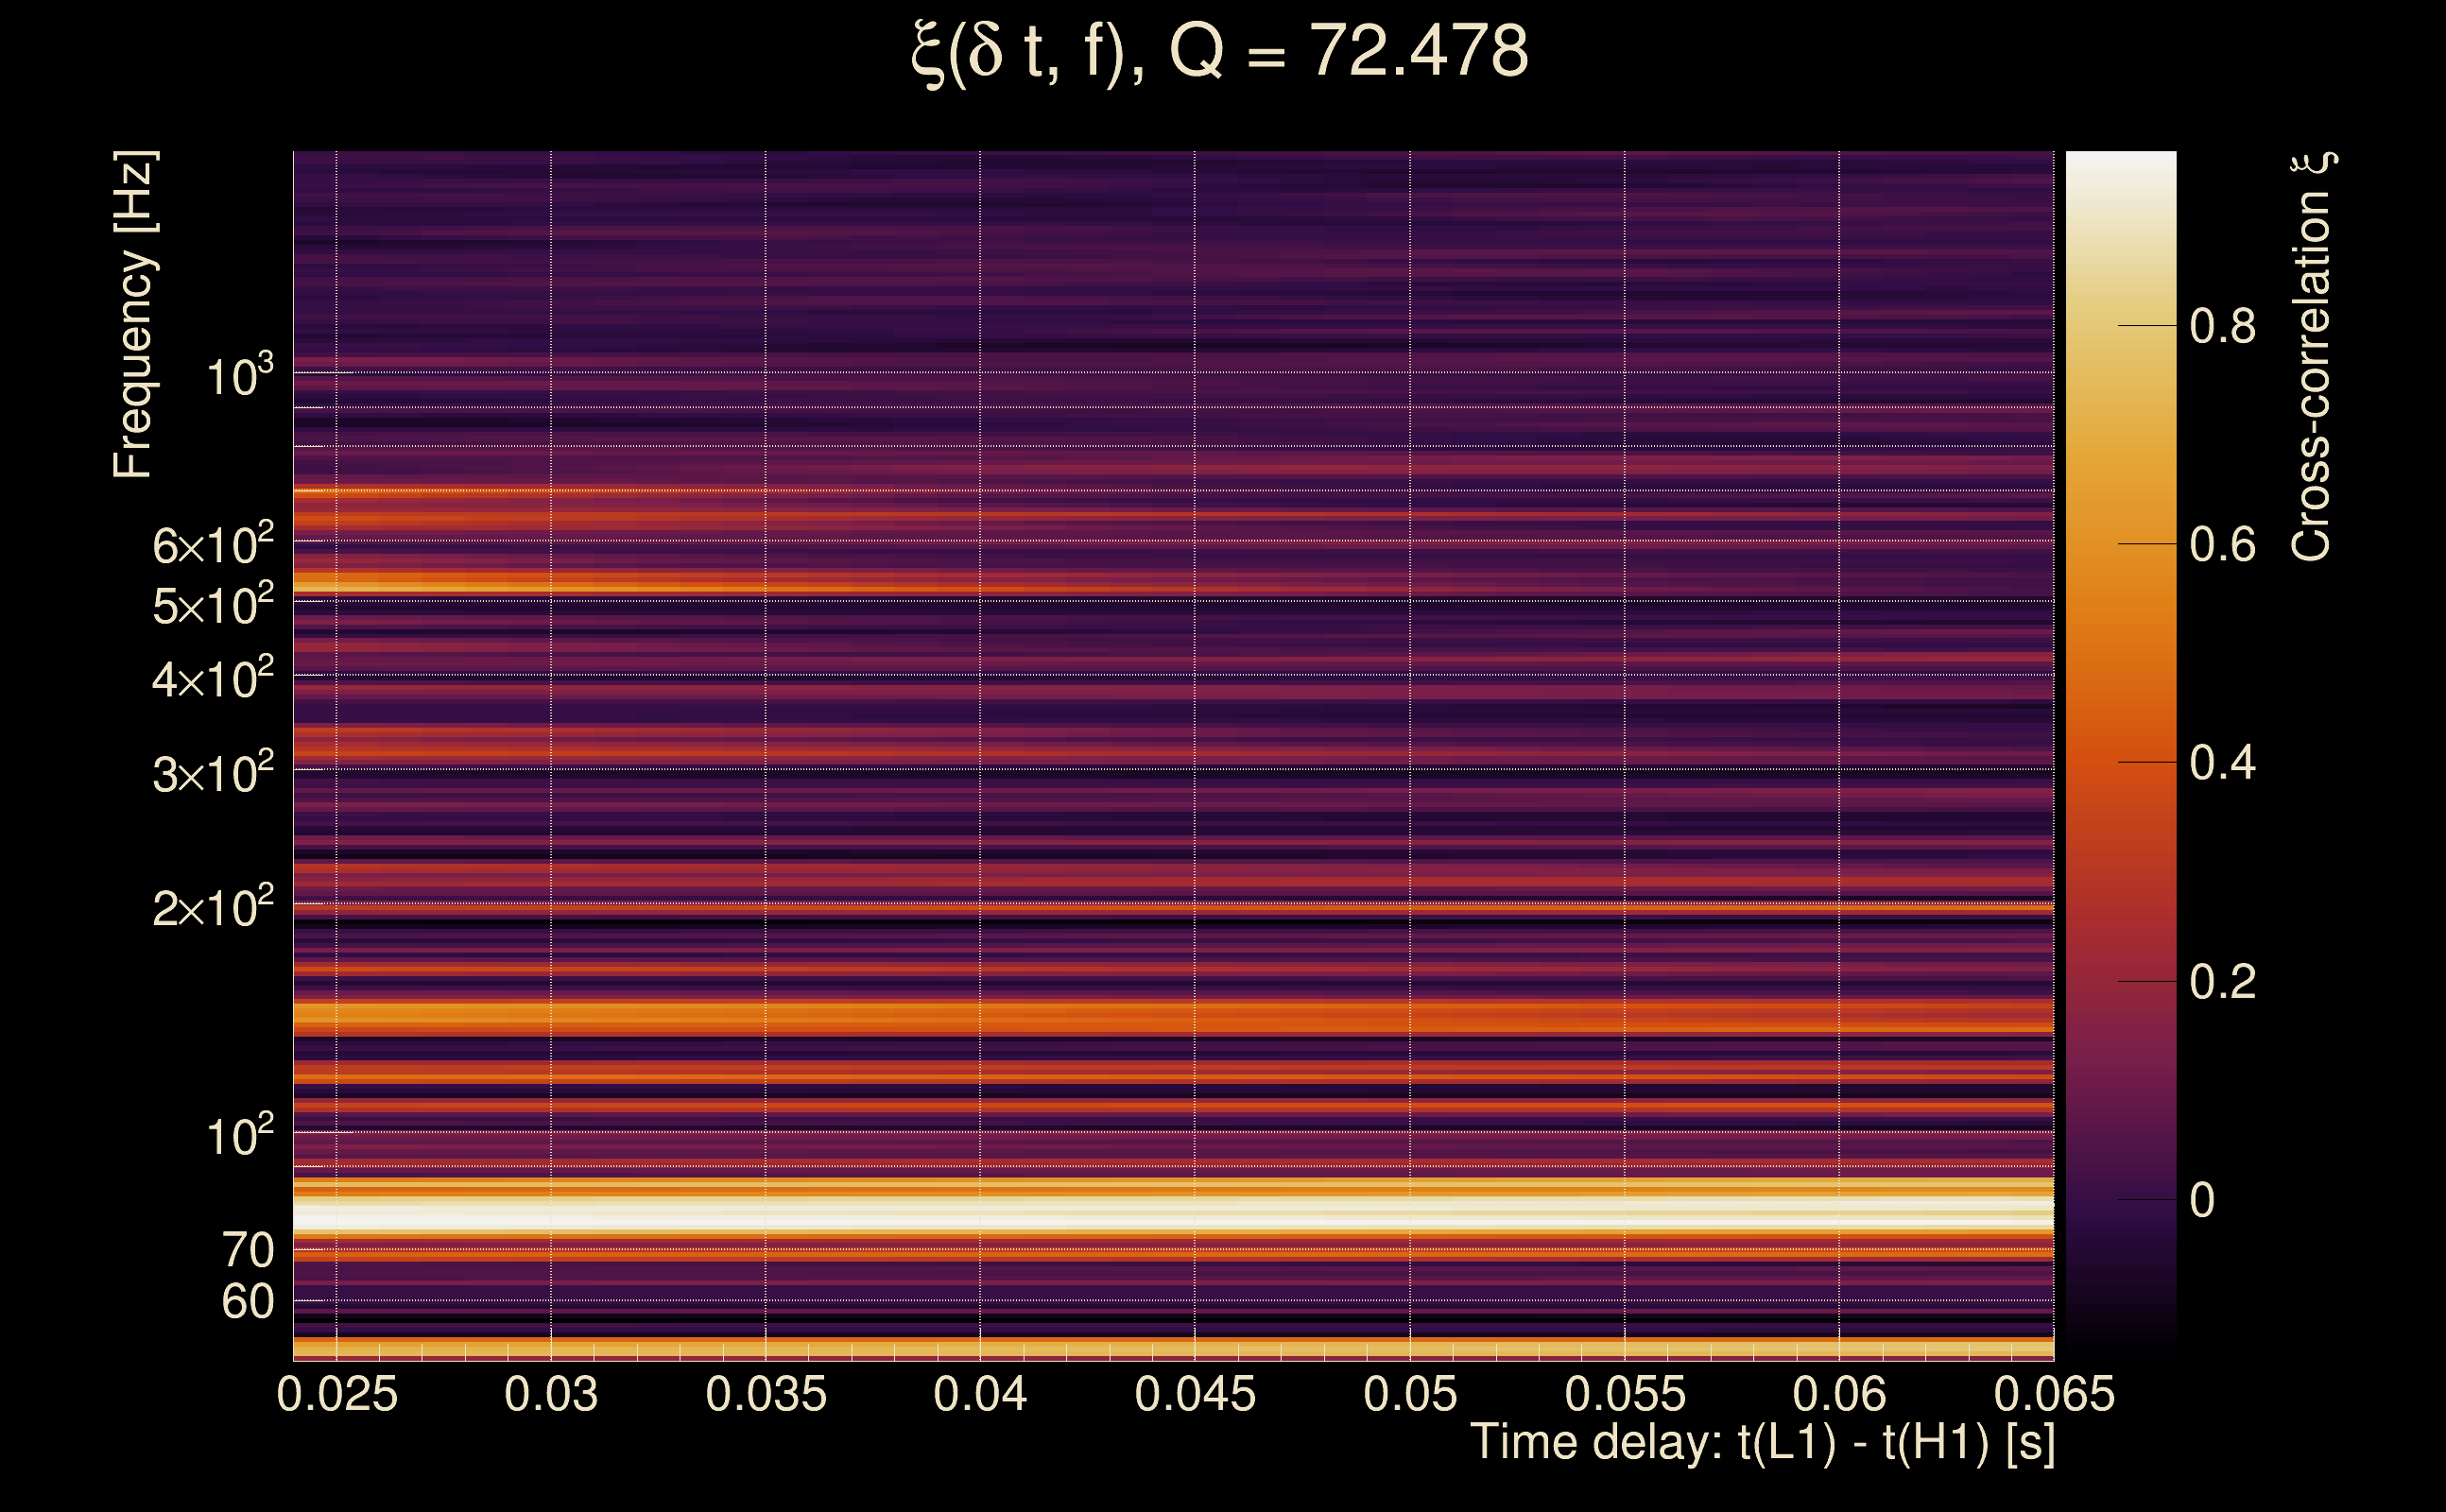
Task: Click the 0.2 colorbar tick label
Action: coord(2222,982)
